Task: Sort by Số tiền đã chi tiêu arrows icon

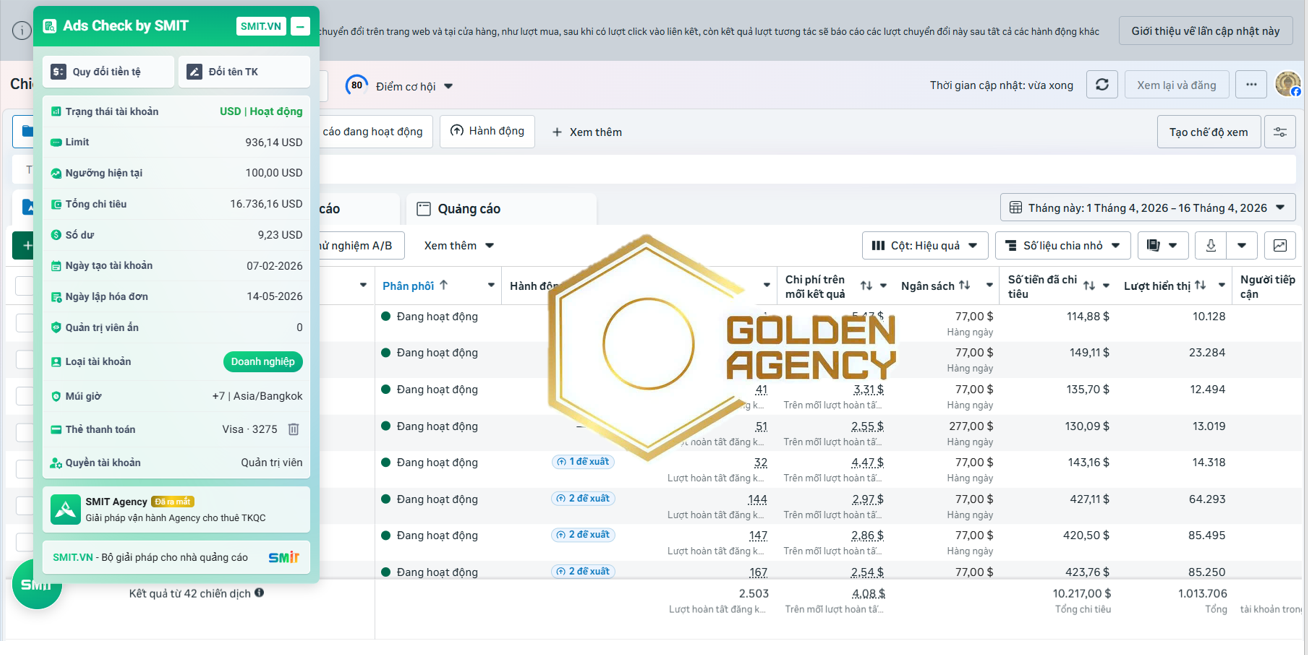Action: tap(1089, 286)
